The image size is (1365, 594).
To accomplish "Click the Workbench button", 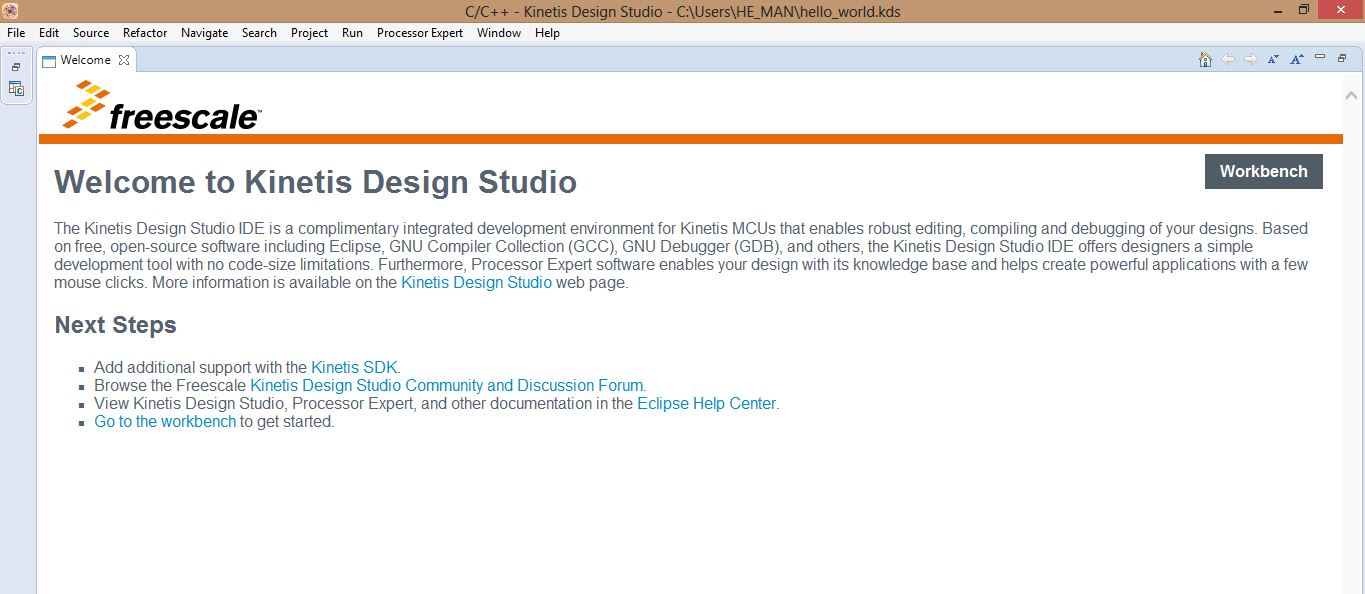I will pos(1264,171).
